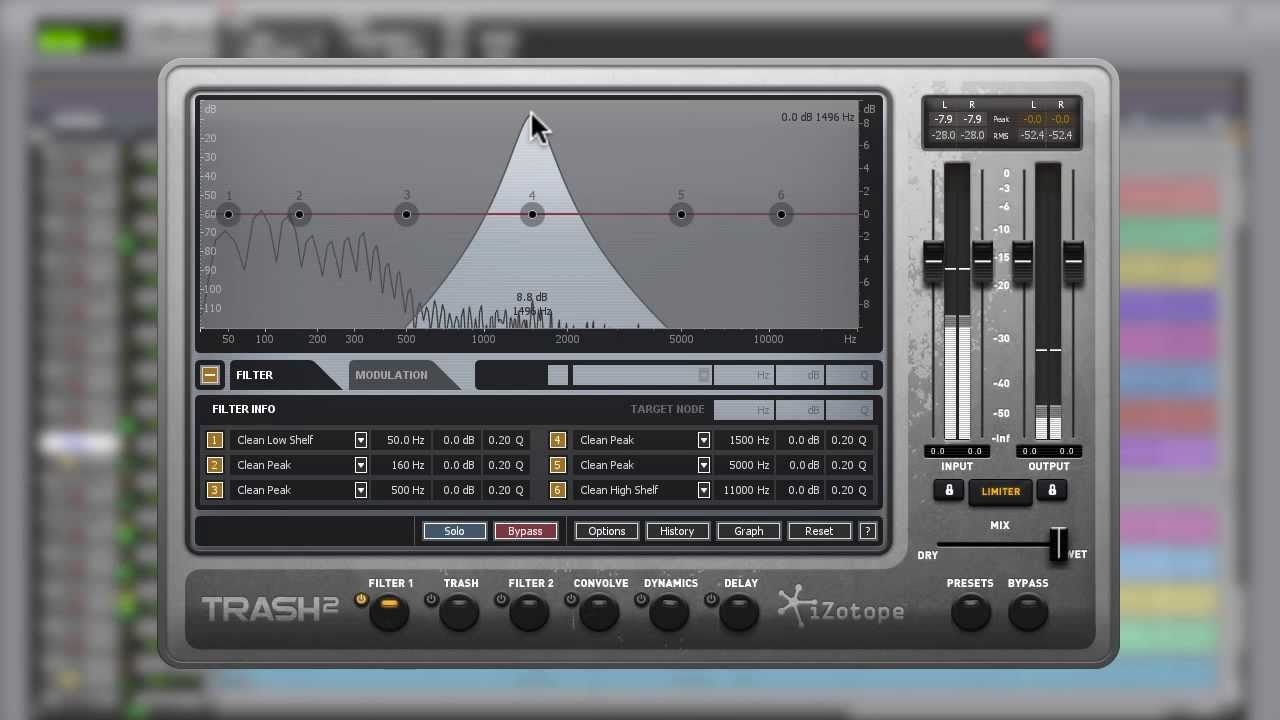This screenshot has height=720, width=1280.
Task: Toggle the Filter 1 power button
Action: (361, 600)
